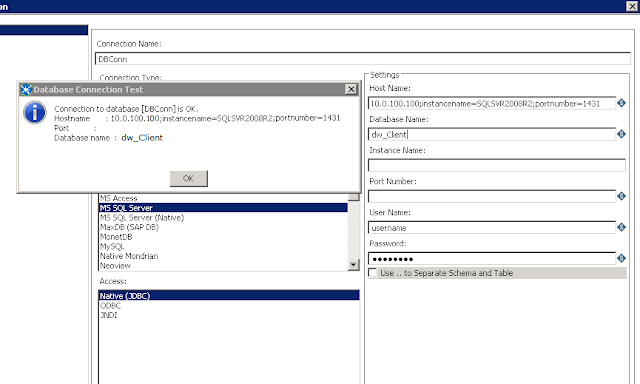The height and width of the screenshot is (384, 640).
Task: Select MS Access connection type
Action: [223, 198]
